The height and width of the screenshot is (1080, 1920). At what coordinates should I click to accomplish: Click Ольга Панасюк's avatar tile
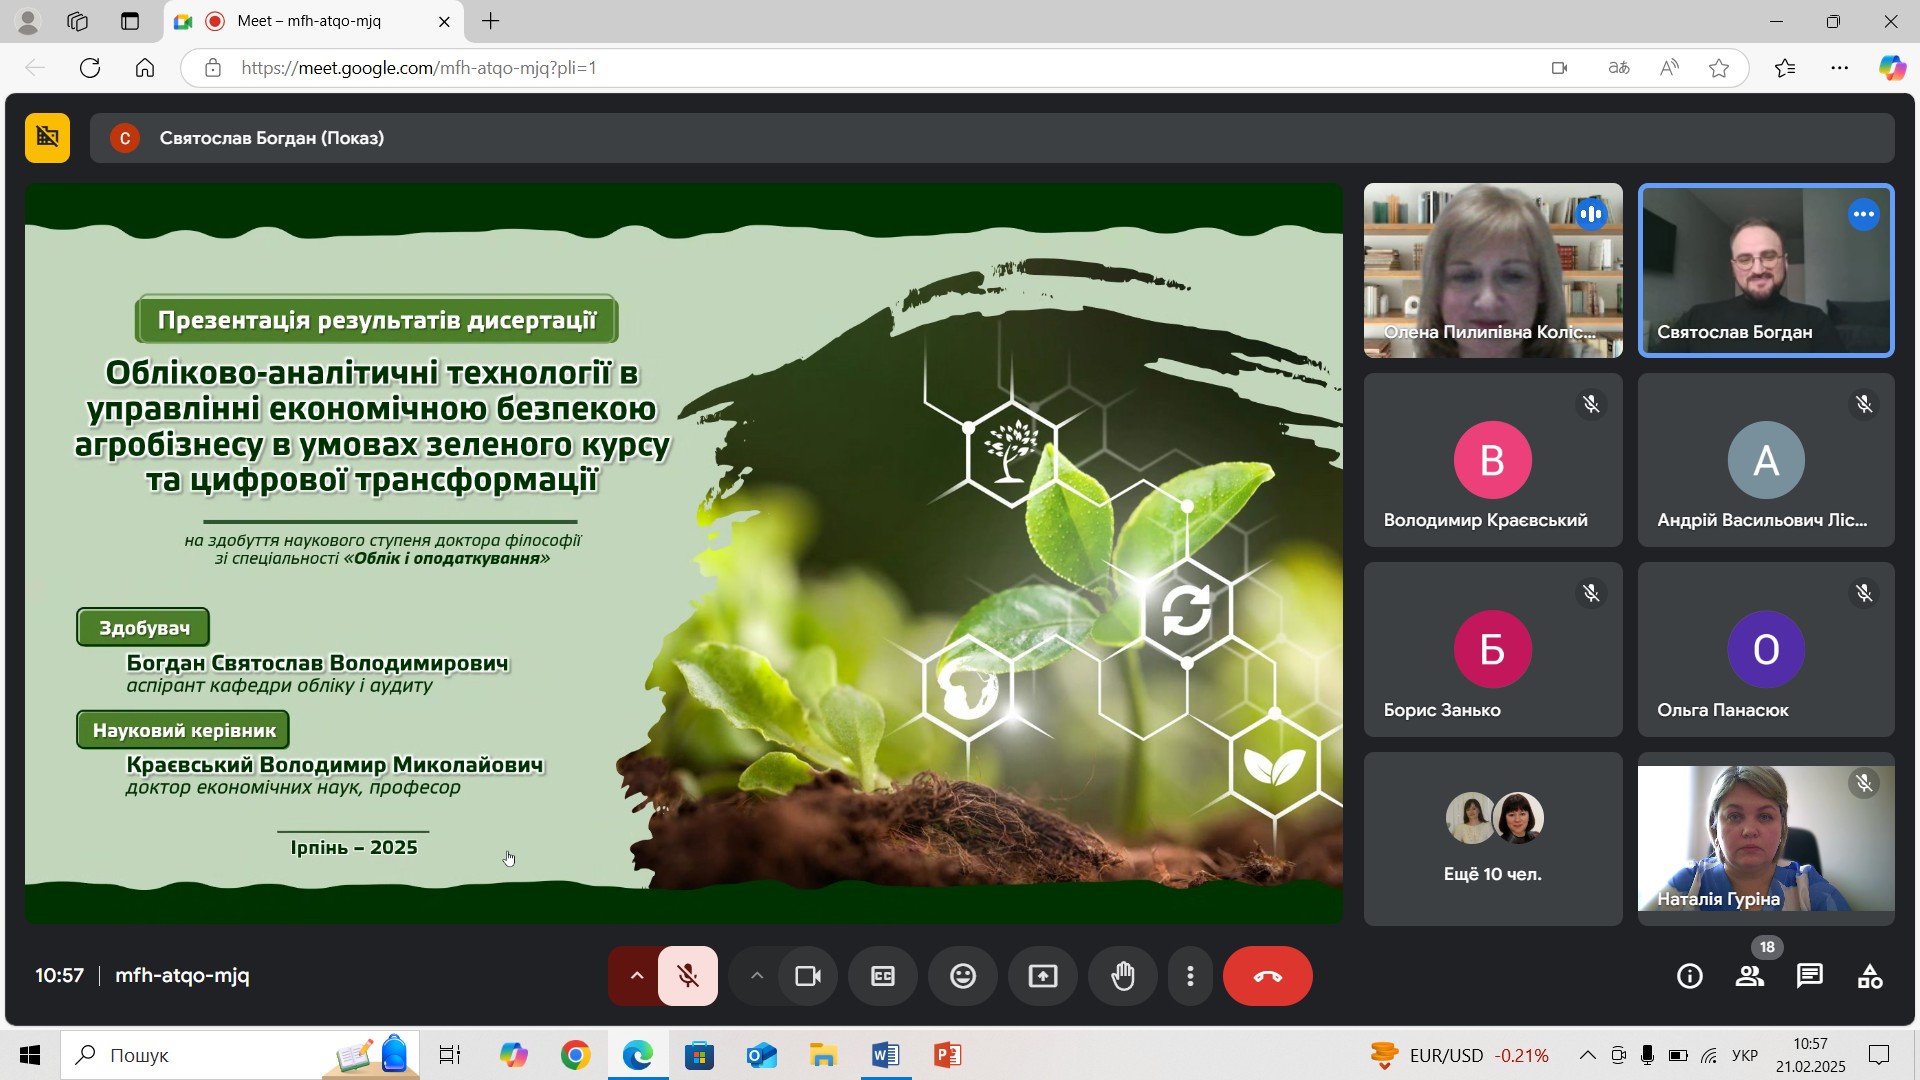pos(1766,649)
